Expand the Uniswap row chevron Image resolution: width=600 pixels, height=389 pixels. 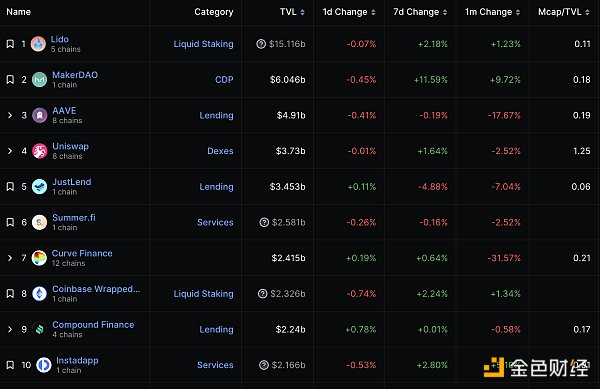(10, 151)
